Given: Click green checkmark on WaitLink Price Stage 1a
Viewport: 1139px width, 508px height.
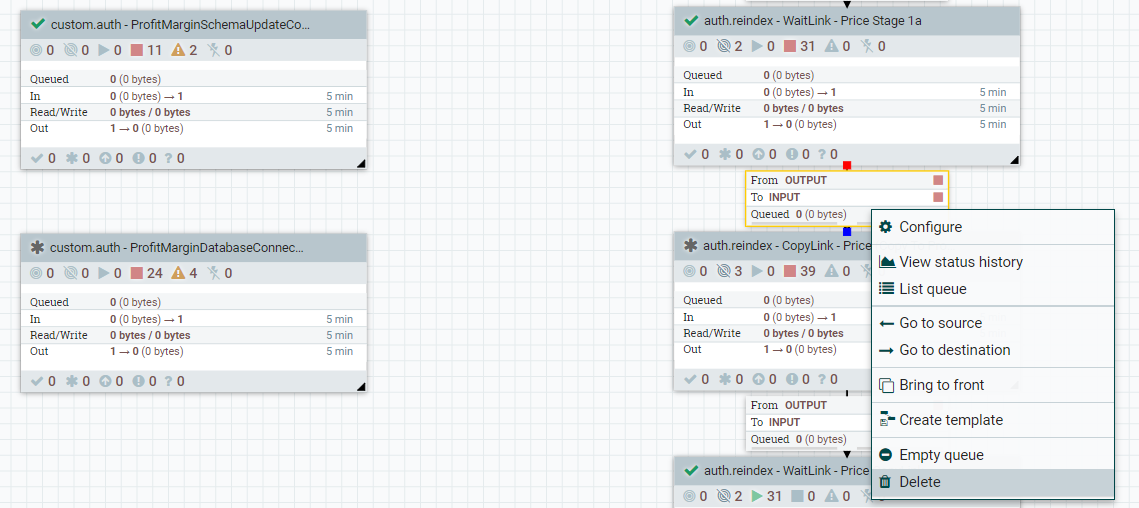Looking at the screenshot, I should [x=692, y=20].
